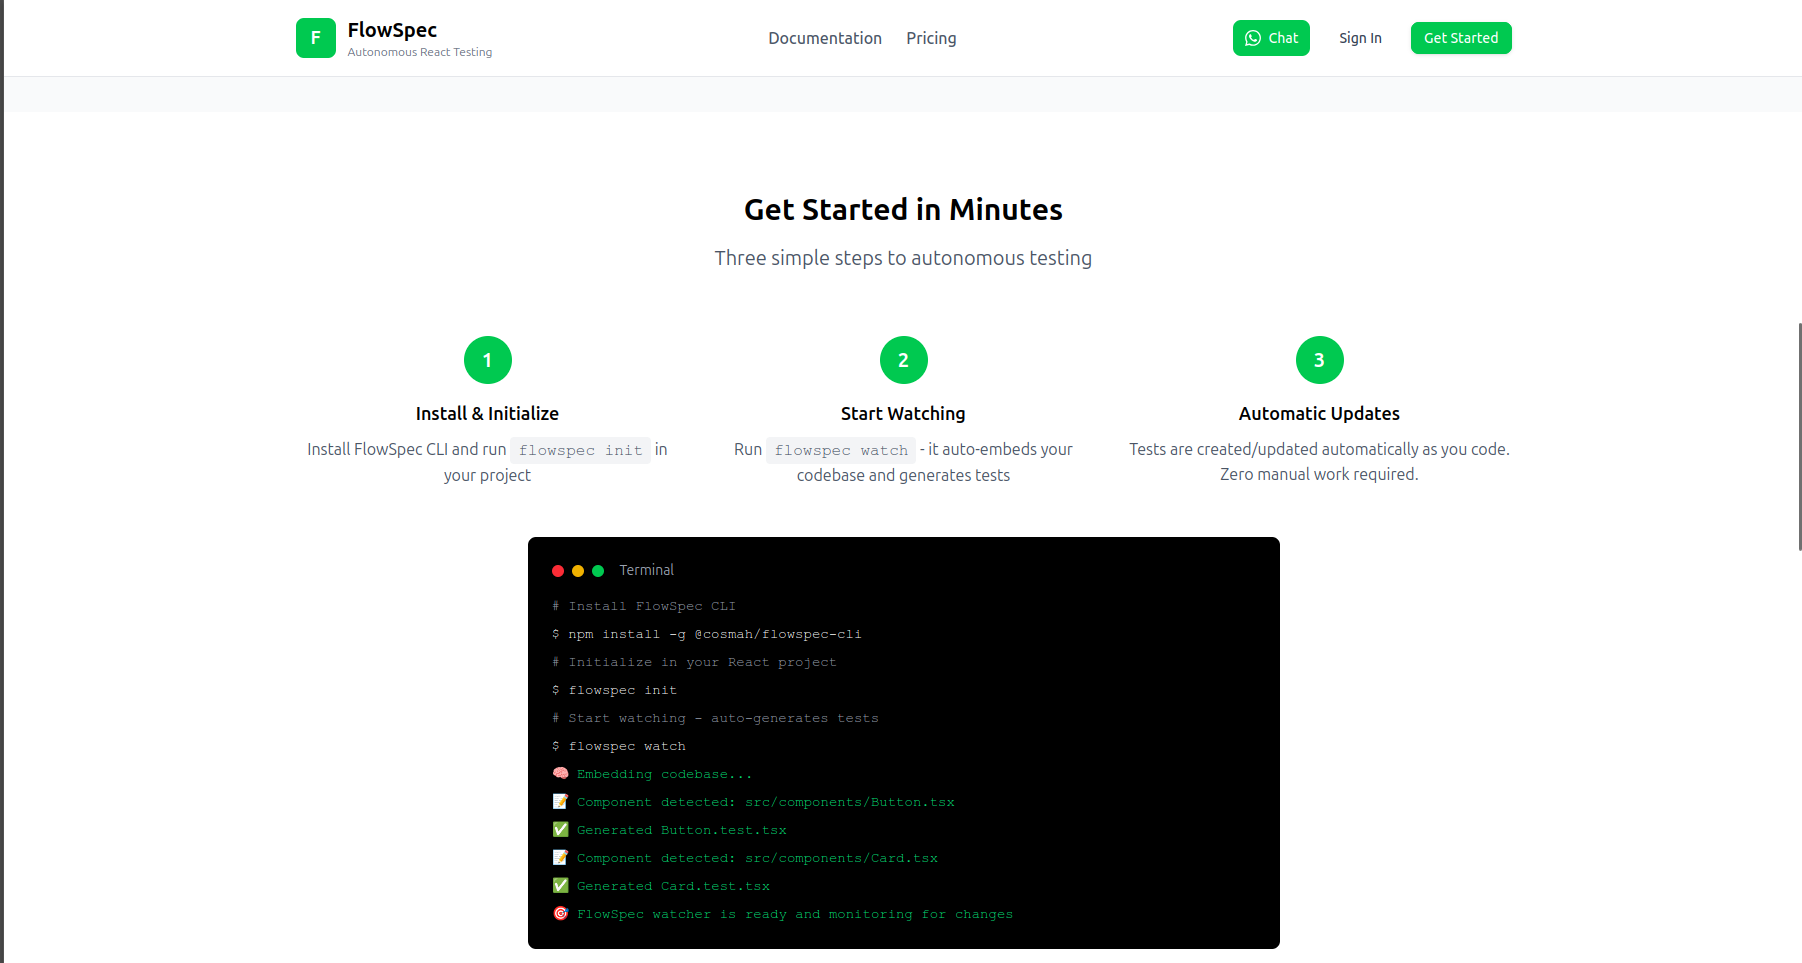Click the Get Started in Minutes heading
The height and width of the screenshot is (963, 1802).
(x=903, y=210)
